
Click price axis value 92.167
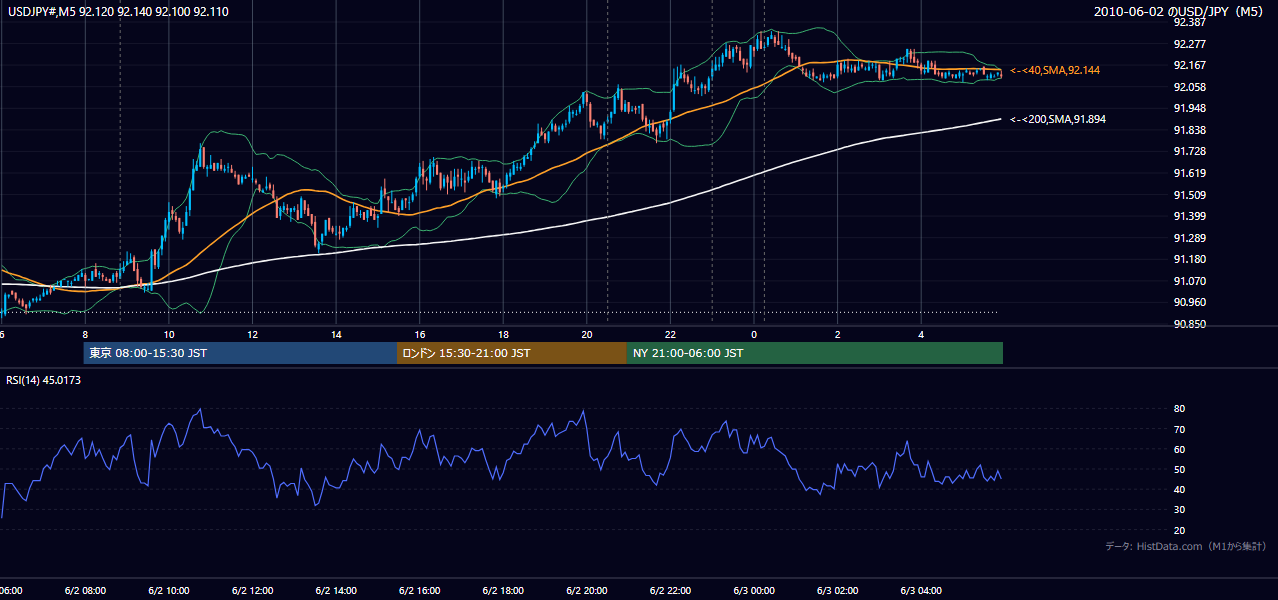coord(1188,66)
